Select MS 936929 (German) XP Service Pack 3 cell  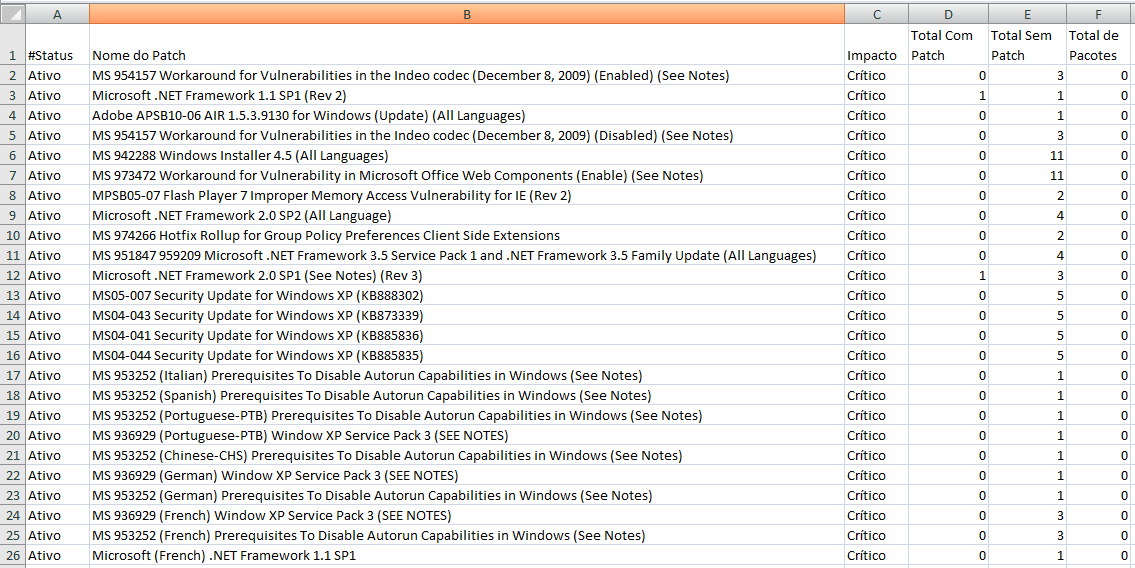tap(467, 475)
